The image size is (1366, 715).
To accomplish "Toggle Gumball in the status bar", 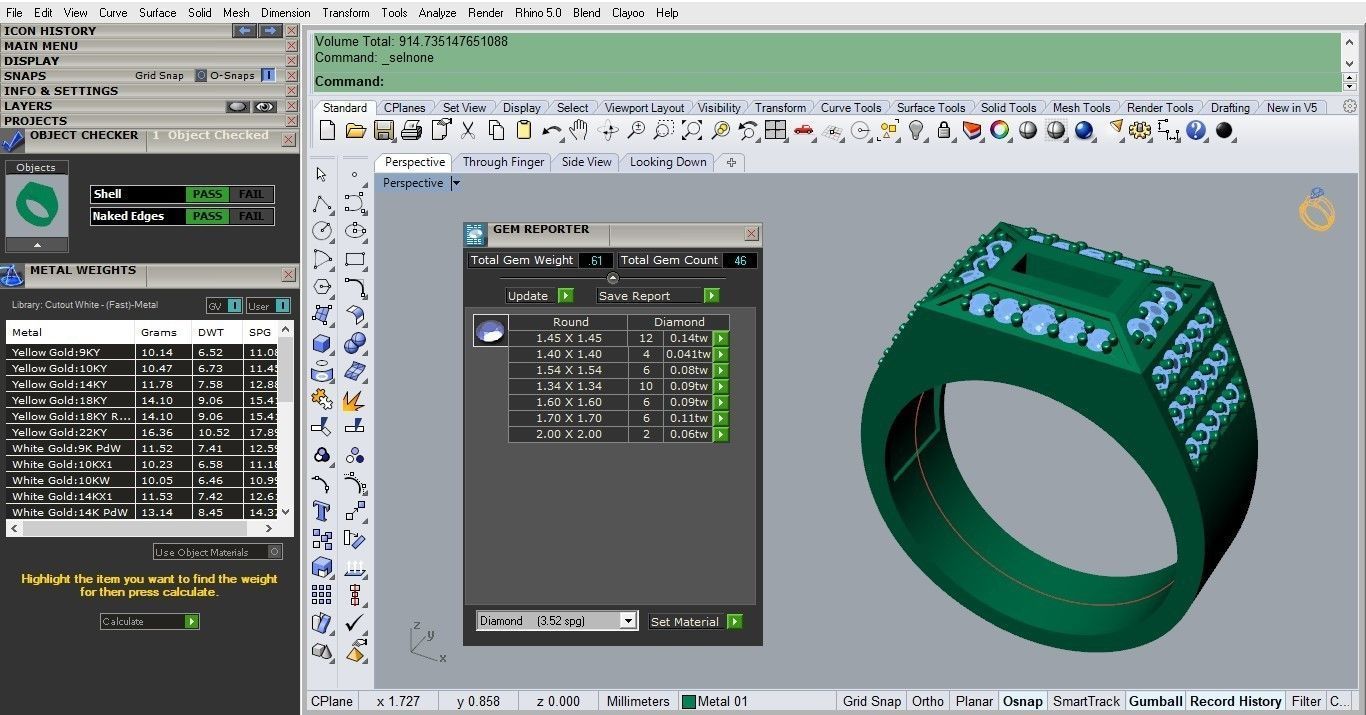I will tap(1155, 701).
